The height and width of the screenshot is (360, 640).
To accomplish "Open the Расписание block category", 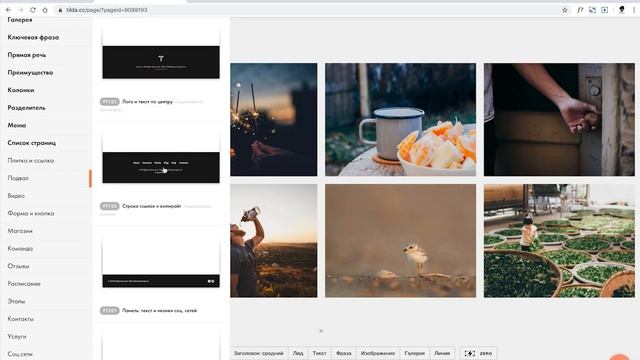I will [x=24, y=283].
